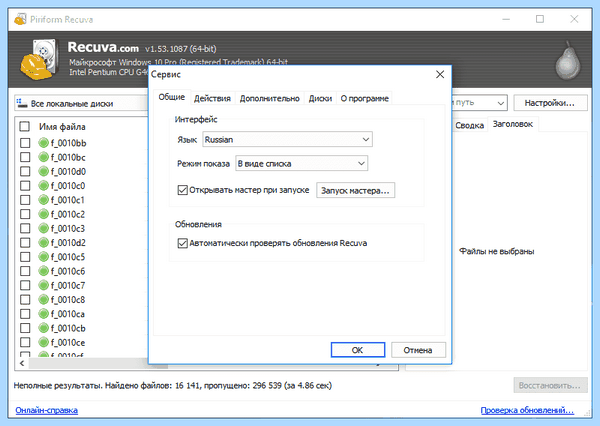The image size is (600, 426).
Task: Click the Recuva.com title text
Action: coord(103,47)
